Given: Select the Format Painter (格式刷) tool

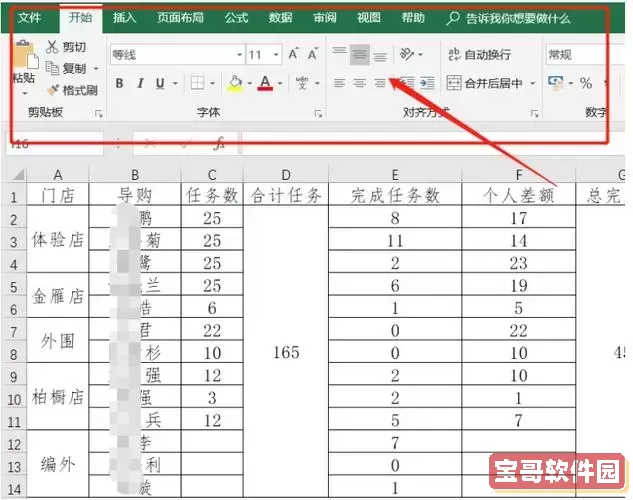Looking at the screenshot, I should click(72, 90).
